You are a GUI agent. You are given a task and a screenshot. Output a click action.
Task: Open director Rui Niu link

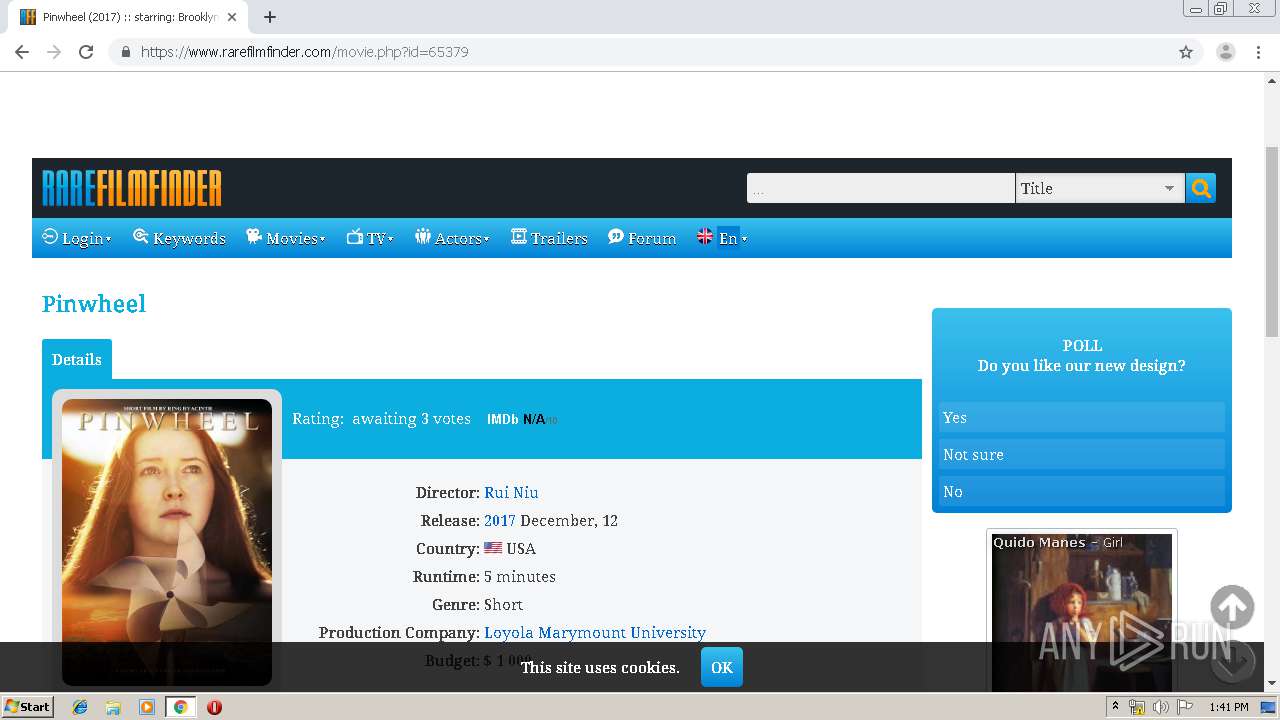pos(511,492)
